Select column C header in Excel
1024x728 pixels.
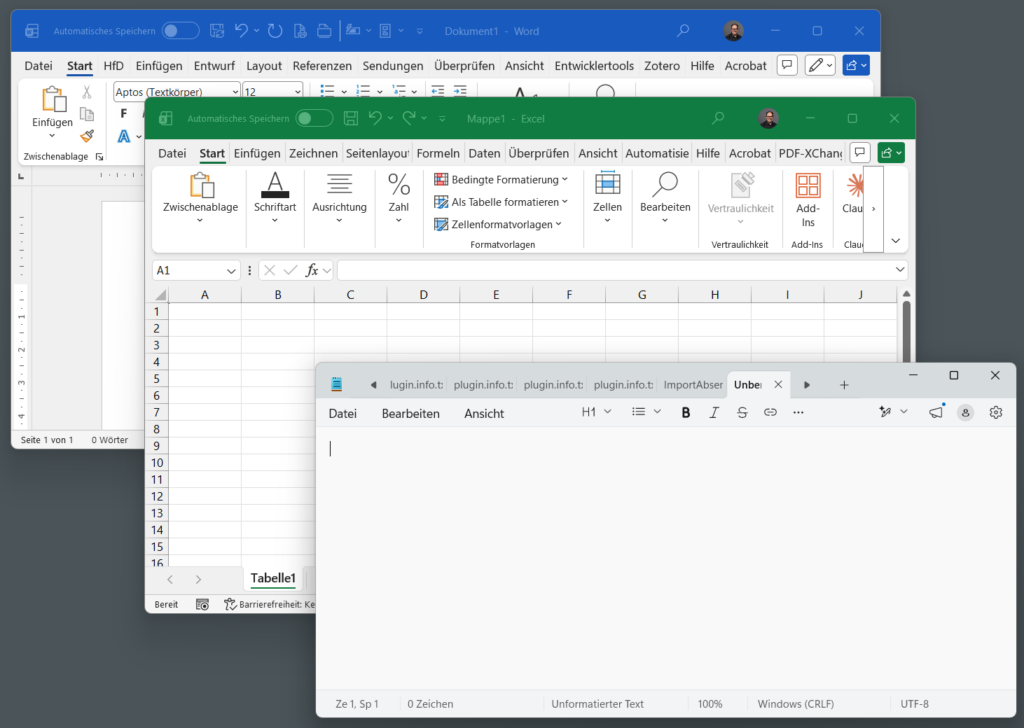pos(351,295)
